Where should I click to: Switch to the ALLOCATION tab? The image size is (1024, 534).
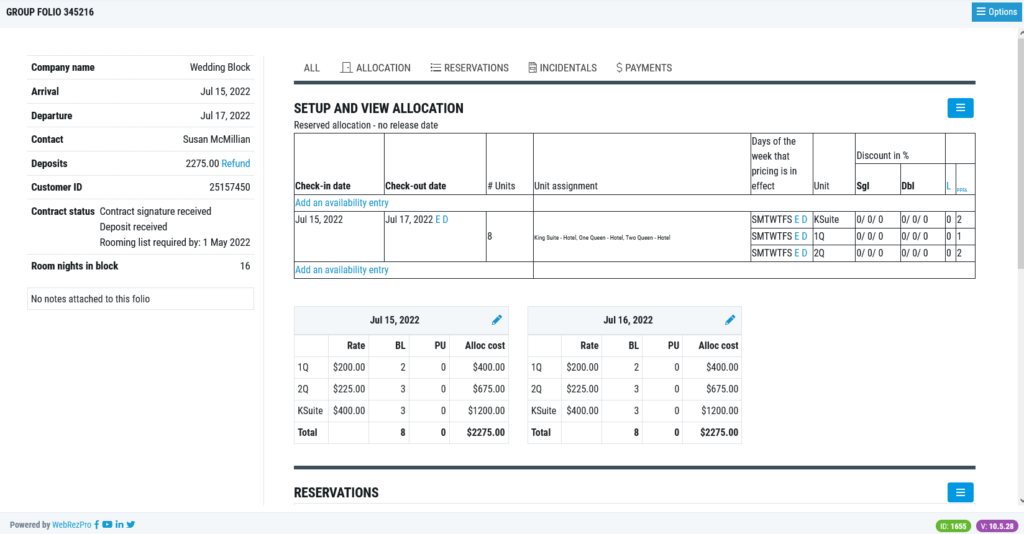coord(376,68)
